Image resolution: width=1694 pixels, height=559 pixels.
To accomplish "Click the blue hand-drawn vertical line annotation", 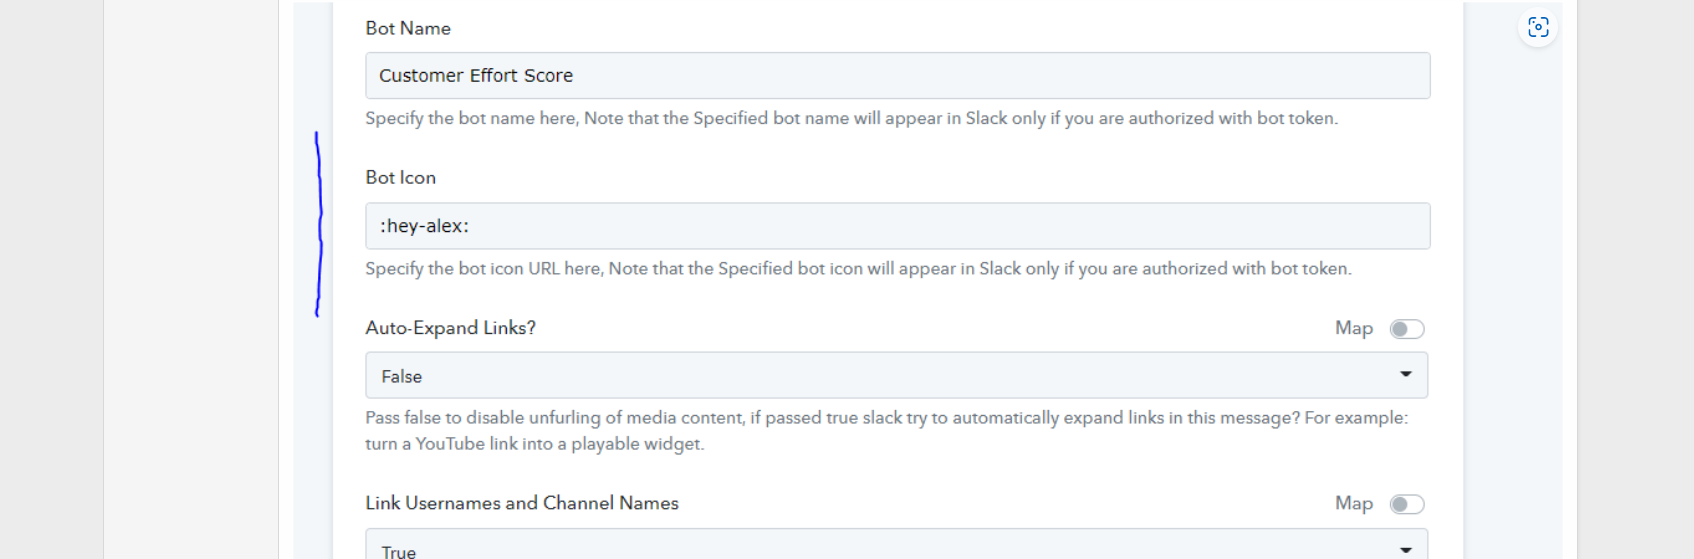I will [319, 224].
